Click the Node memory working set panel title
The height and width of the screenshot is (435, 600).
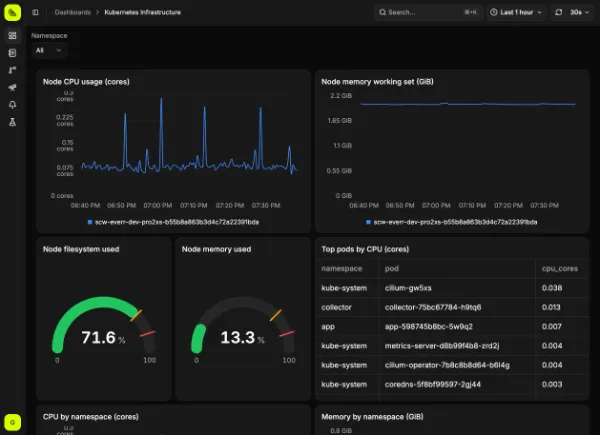click(x=377, y=81)
